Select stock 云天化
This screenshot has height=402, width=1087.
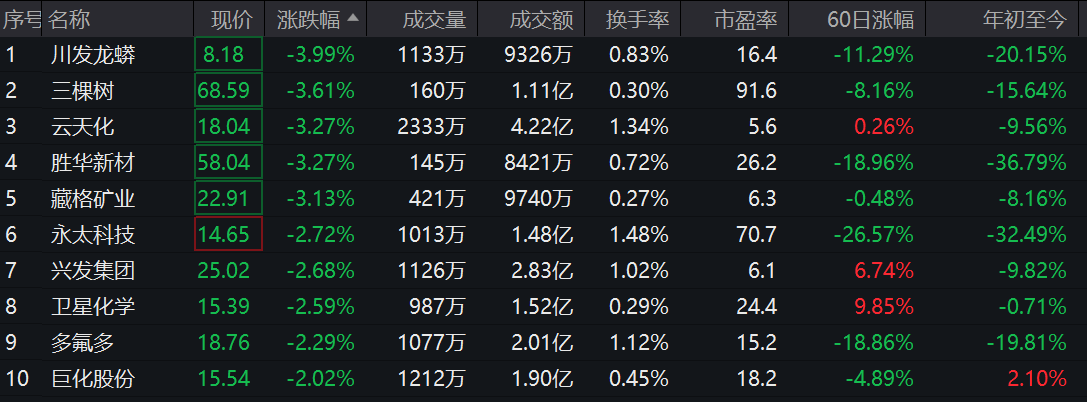click(x=83, y=127)
